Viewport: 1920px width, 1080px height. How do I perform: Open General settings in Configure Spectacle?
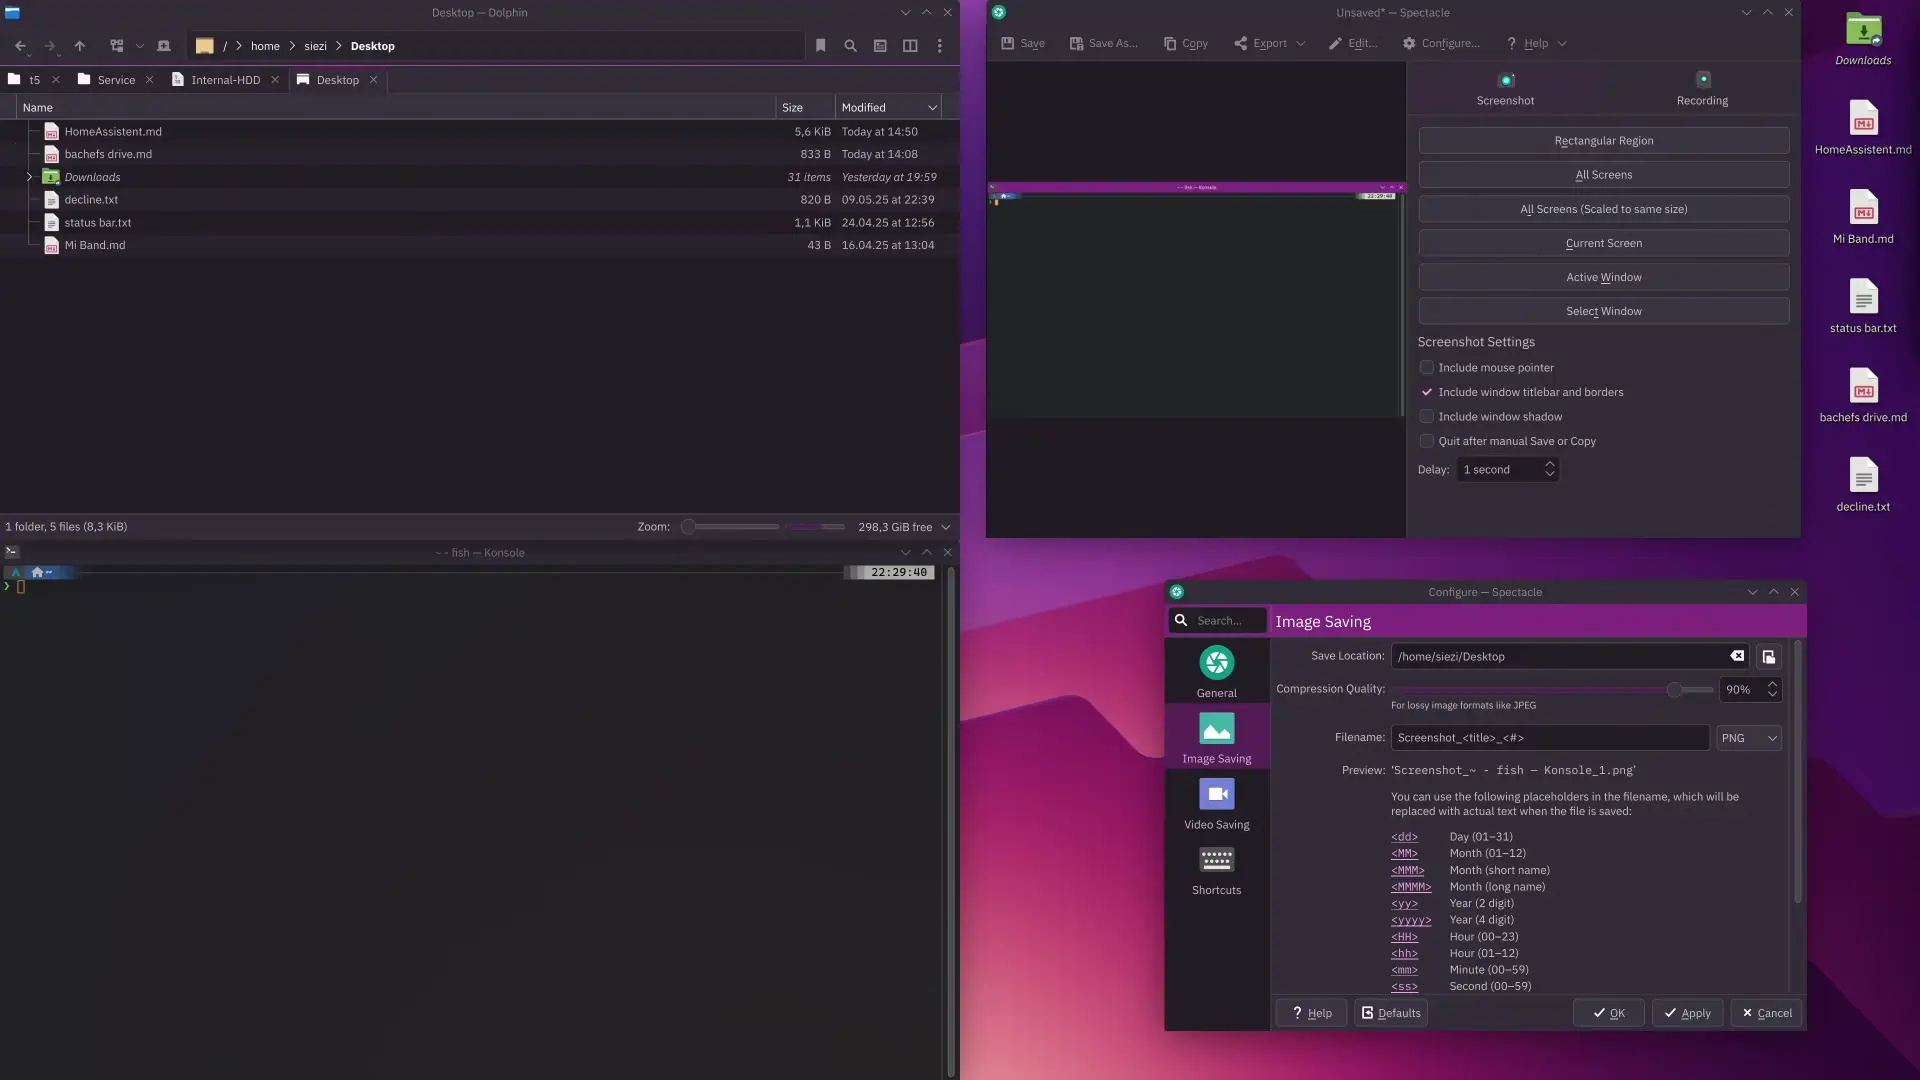pos(1217,672)
